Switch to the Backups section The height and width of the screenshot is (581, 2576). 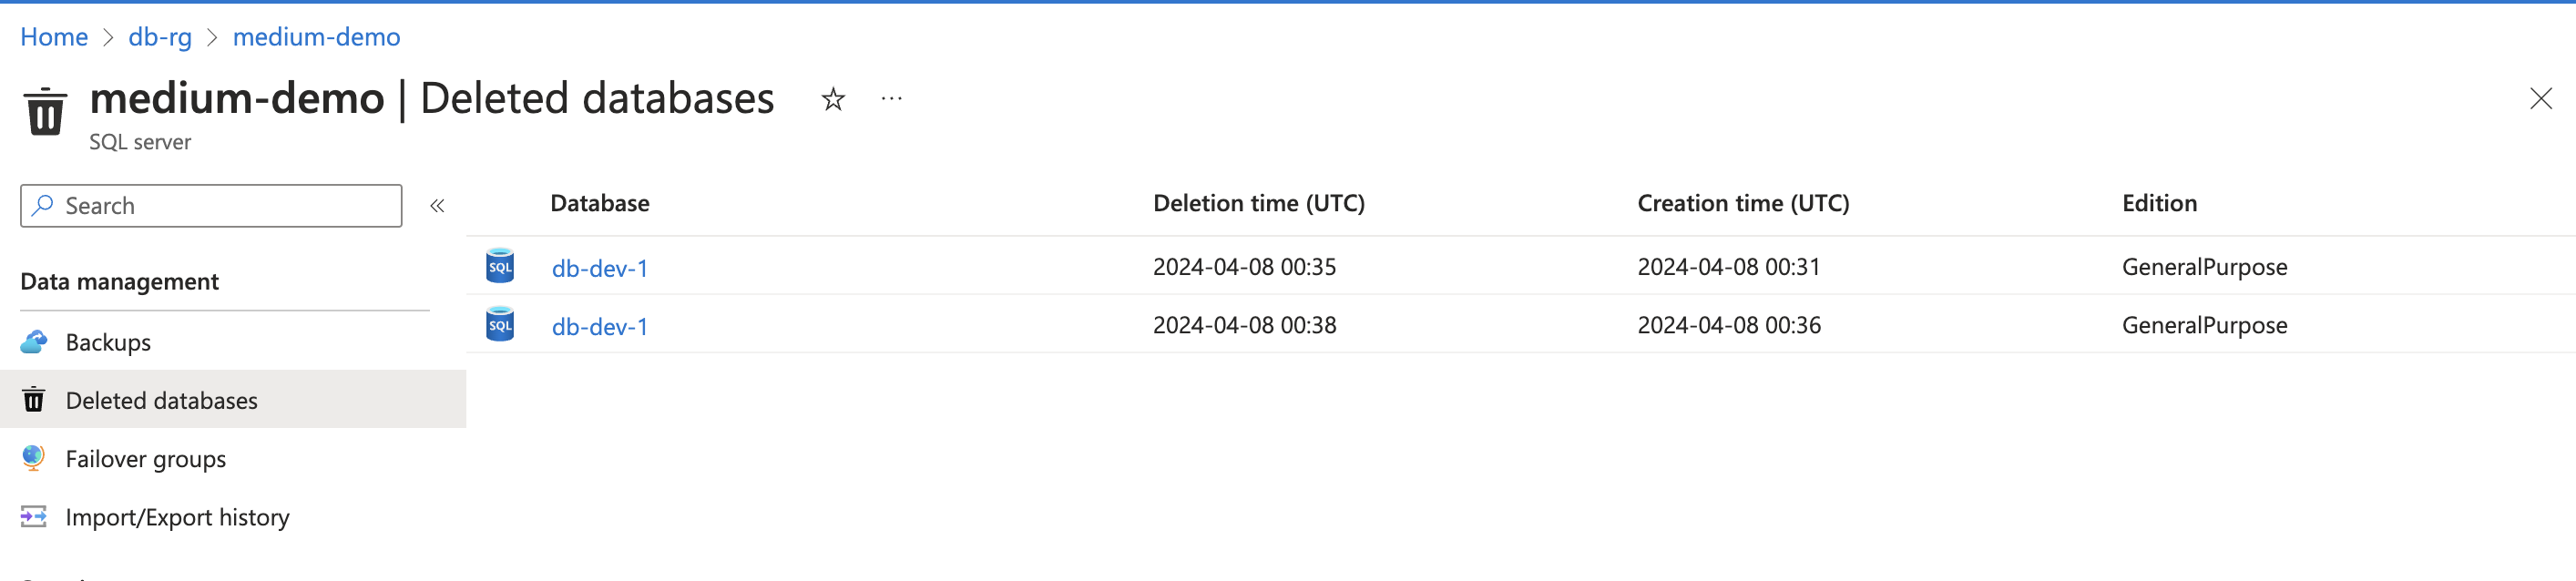[x=107, y=341]
